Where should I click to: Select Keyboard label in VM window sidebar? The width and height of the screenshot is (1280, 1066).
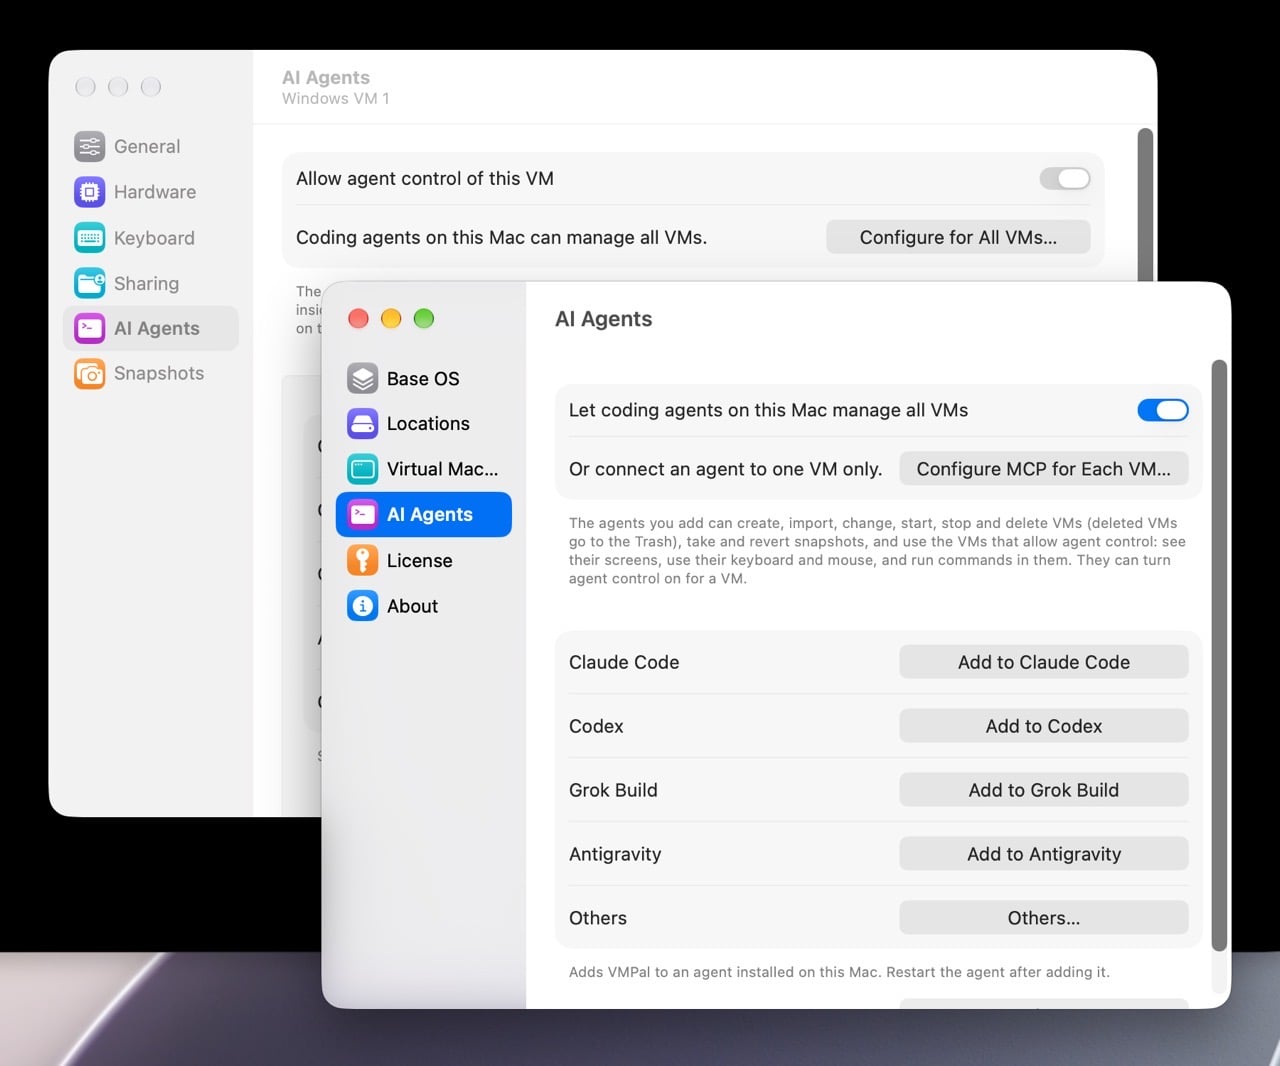pyautogui.click(x=154, y=238)
